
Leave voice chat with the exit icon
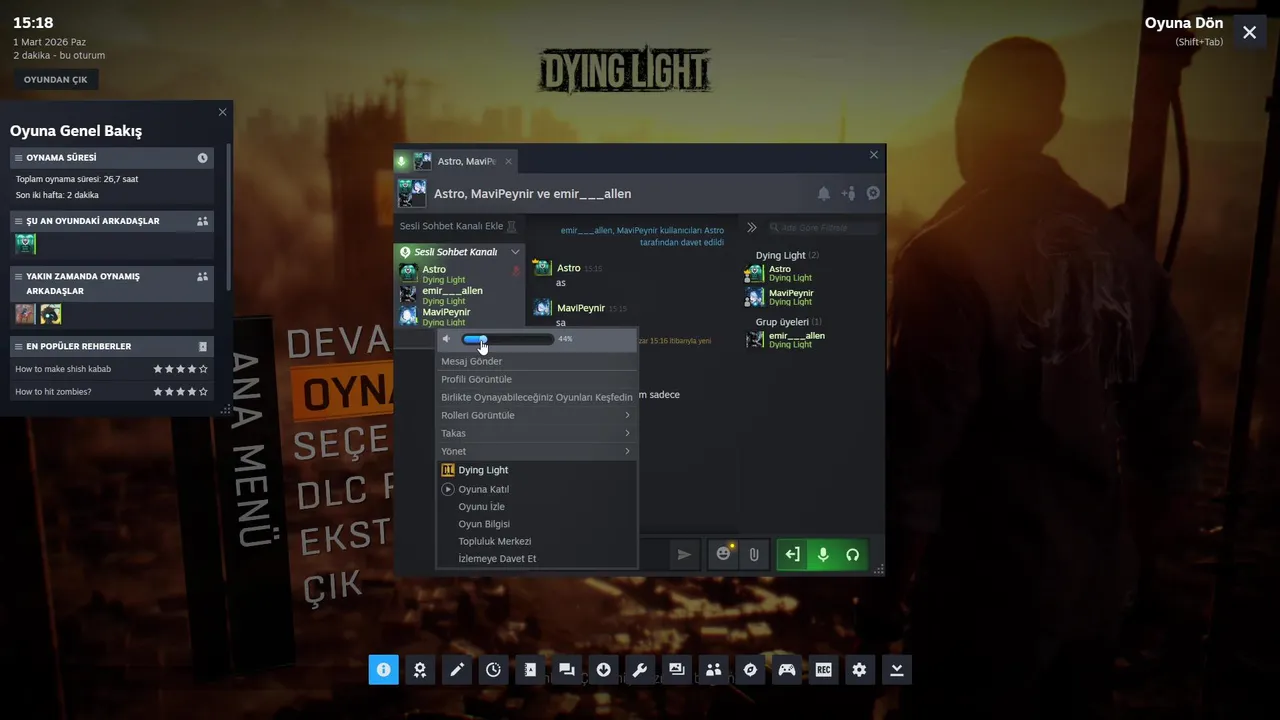793,554
